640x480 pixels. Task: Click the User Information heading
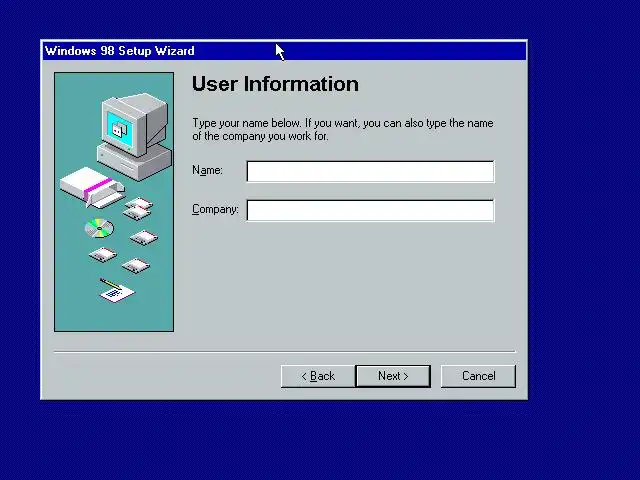click(x=275, y=84)
